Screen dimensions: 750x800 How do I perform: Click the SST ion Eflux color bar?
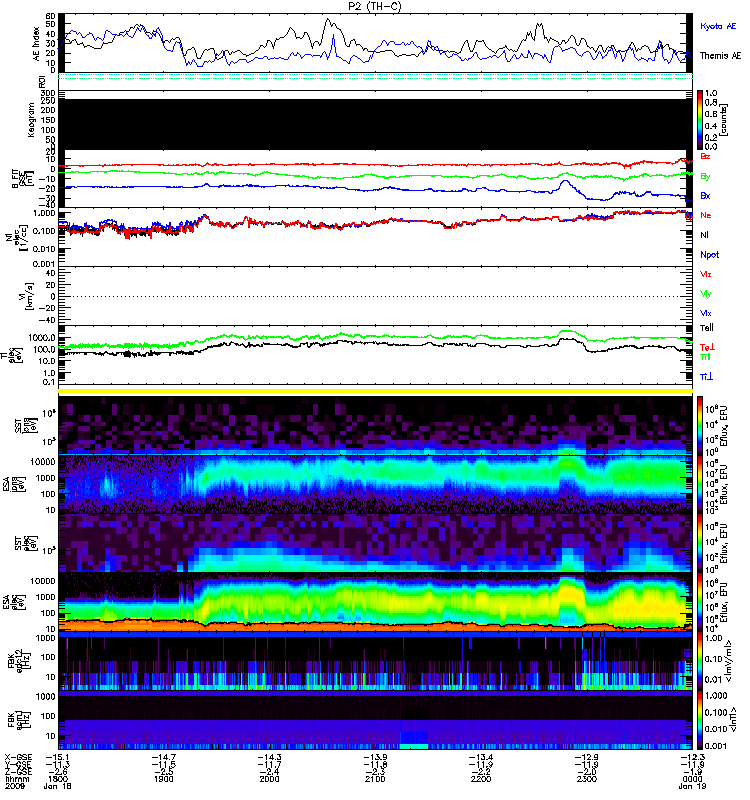tap(700, 426)
